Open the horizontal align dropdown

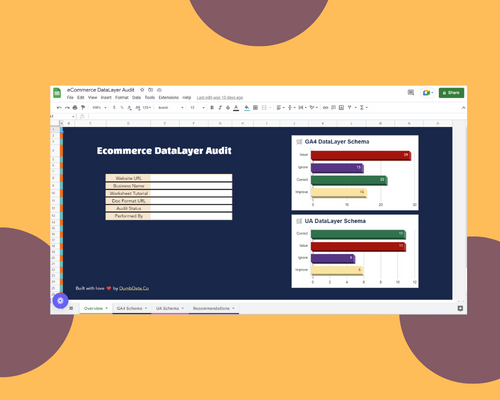280,107
